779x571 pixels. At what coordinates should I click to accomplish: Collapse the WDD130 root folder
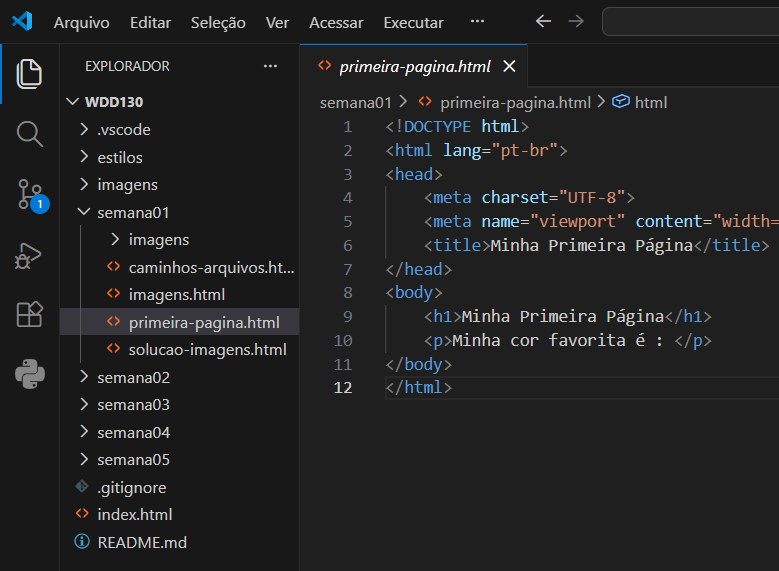point(180,102)
